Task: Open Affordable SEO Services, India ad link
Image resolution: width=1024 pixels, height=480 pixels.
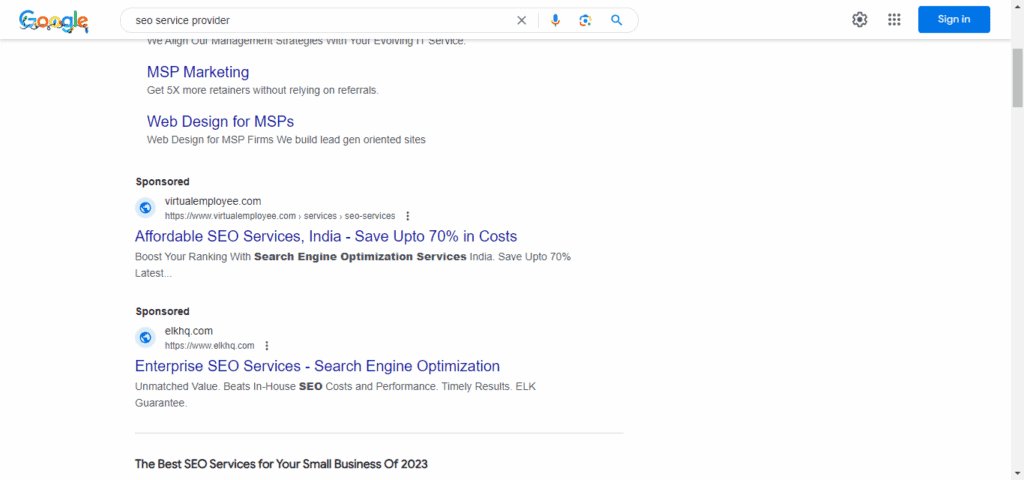Action: pyautogui.click(x=326, y=236)
